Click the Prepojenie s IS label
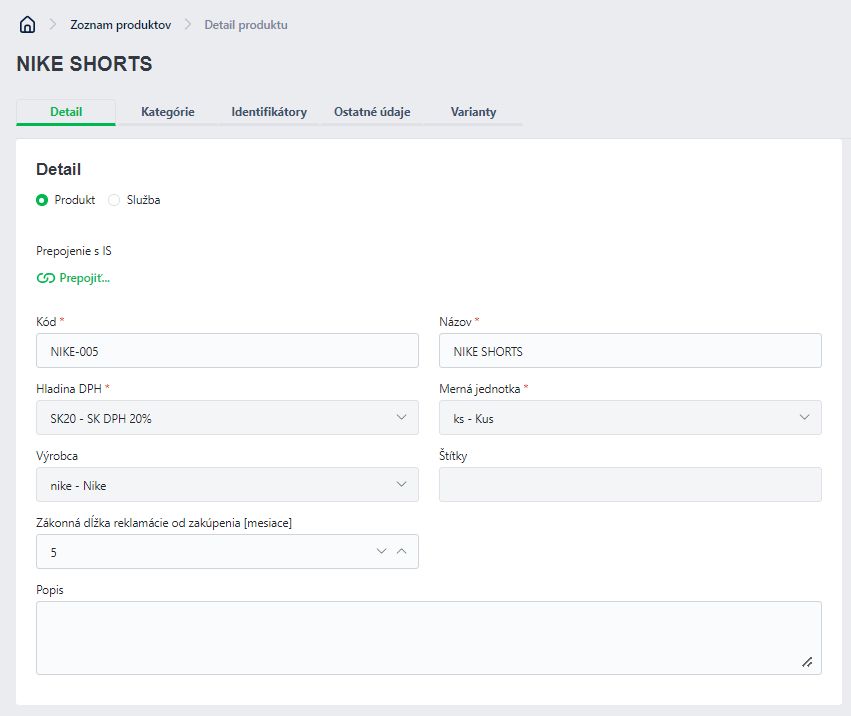 tap(74, 251)
